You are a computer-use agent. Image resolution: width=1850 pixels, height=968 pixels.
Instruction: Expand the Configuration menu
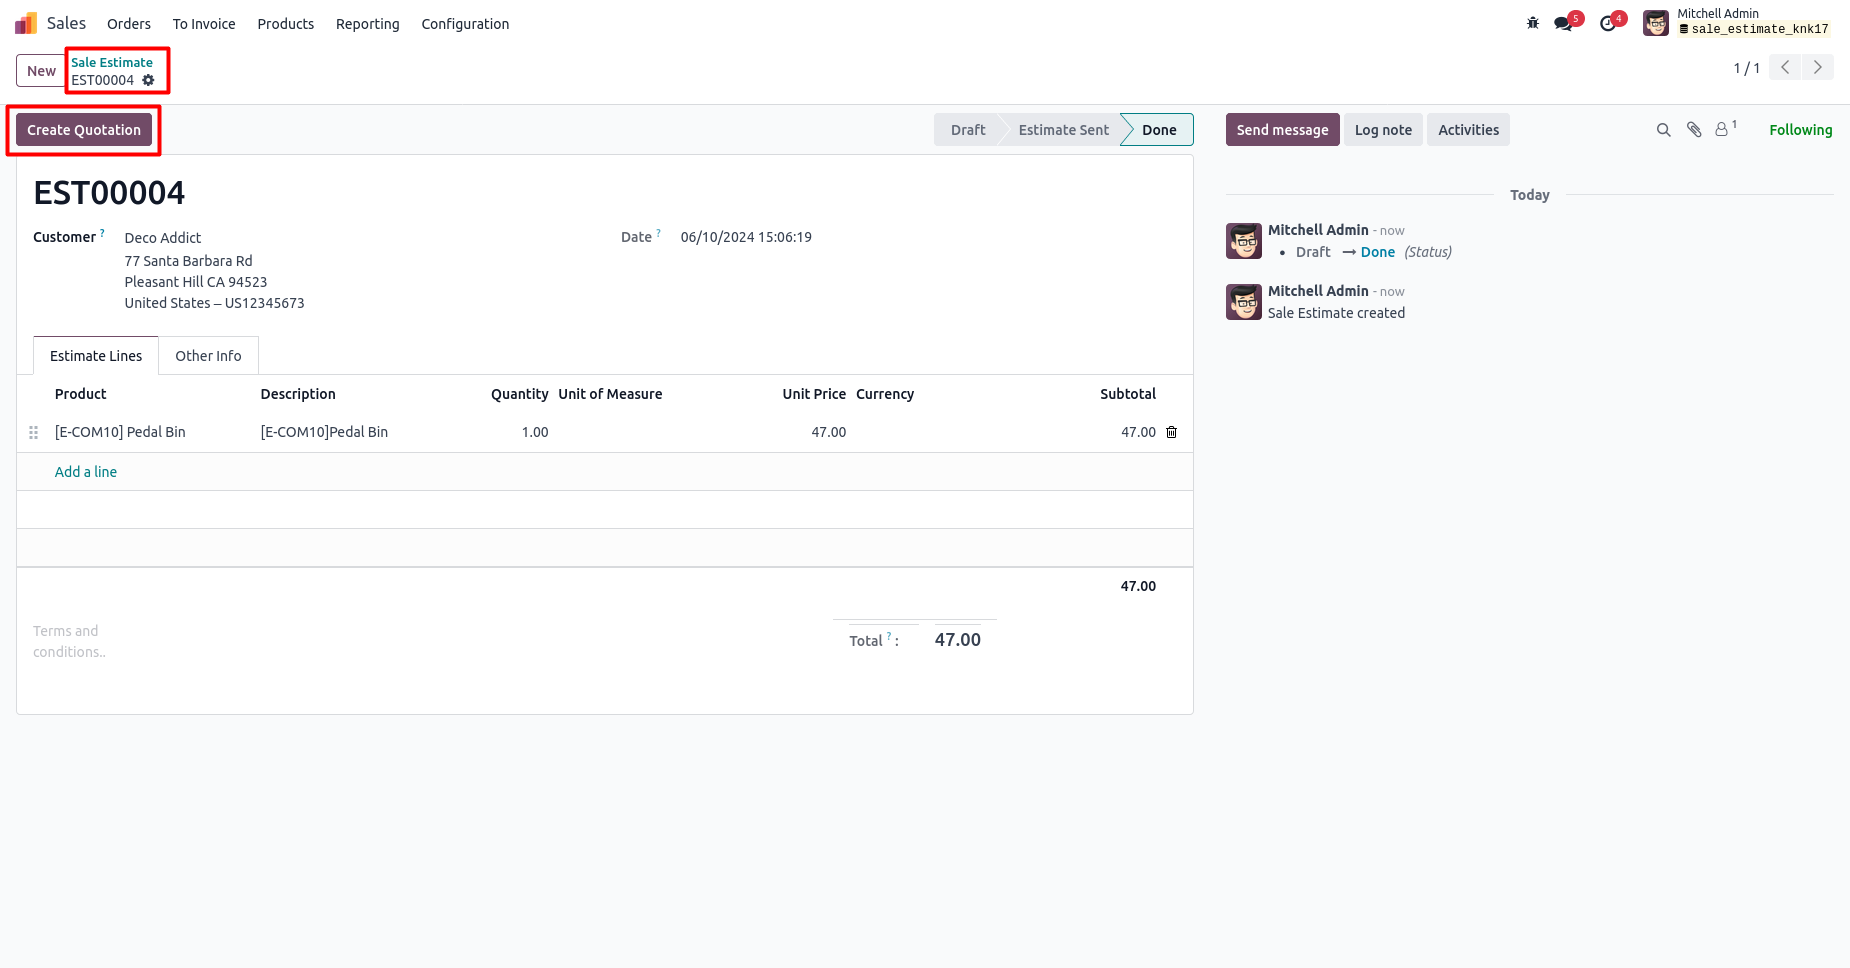[x=465, y=24]
